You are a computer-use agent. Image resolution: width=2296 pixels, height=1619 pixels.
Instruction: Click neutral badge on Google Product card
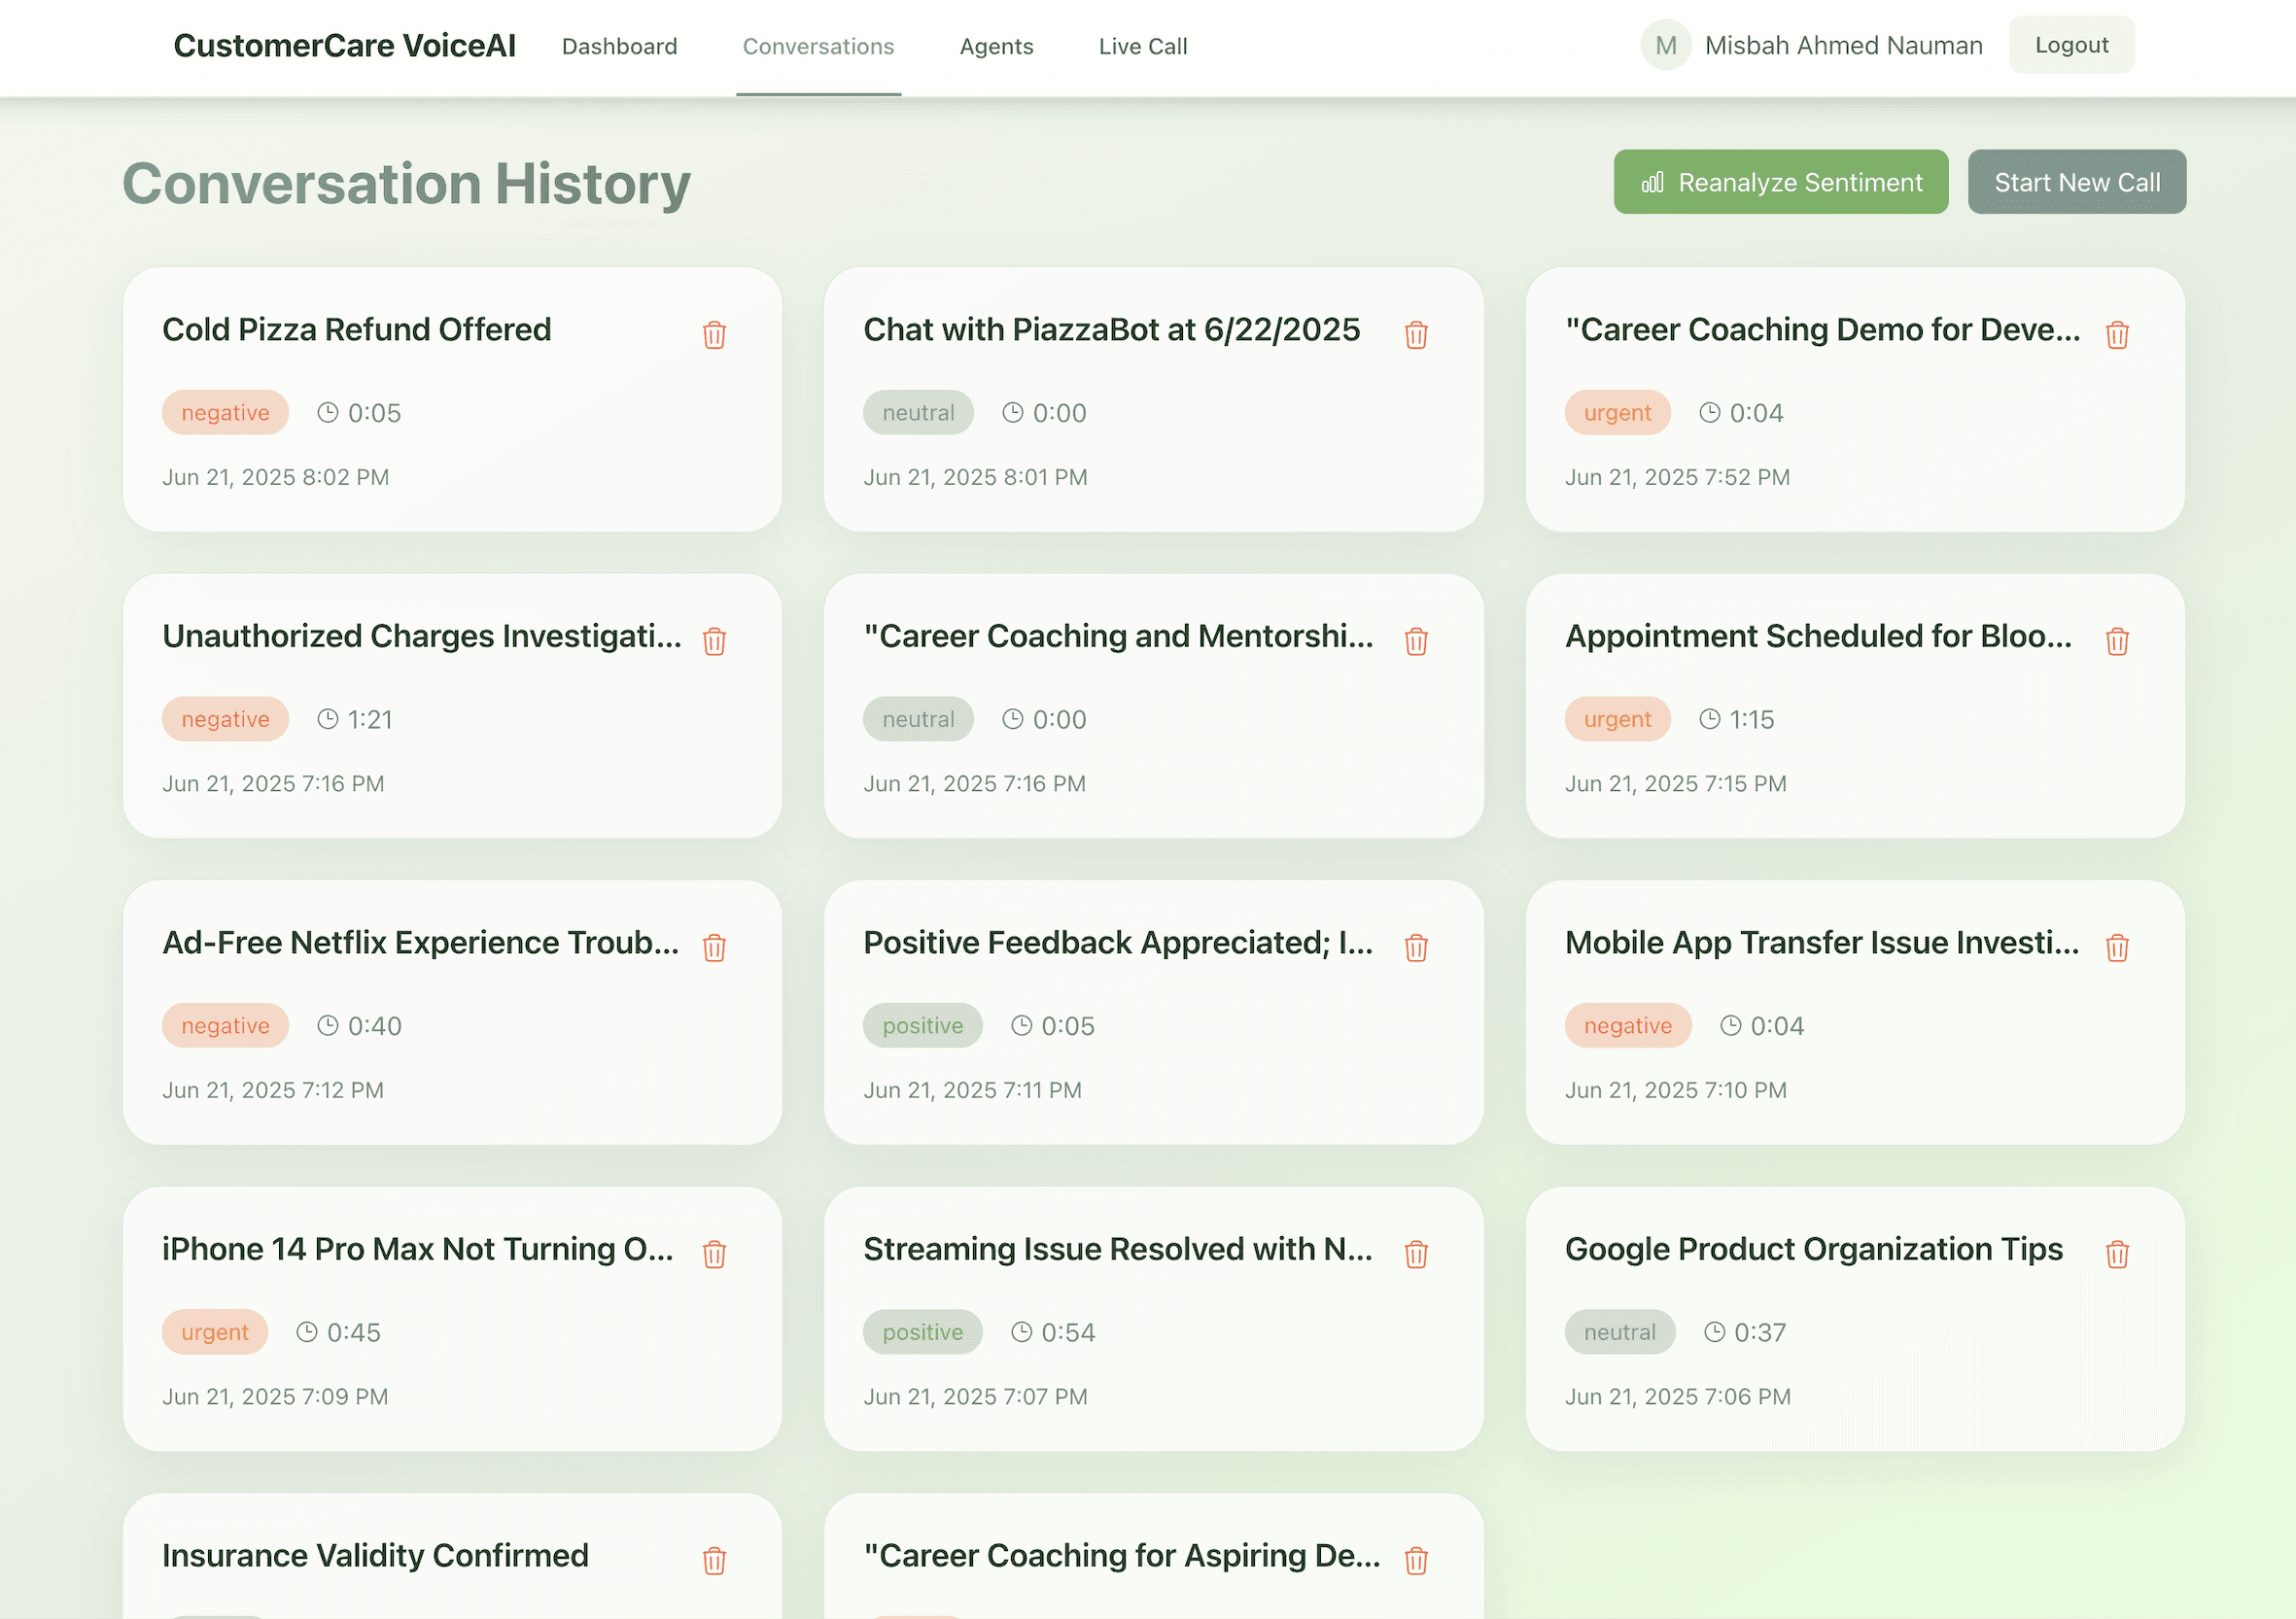click(1620, 1332)
